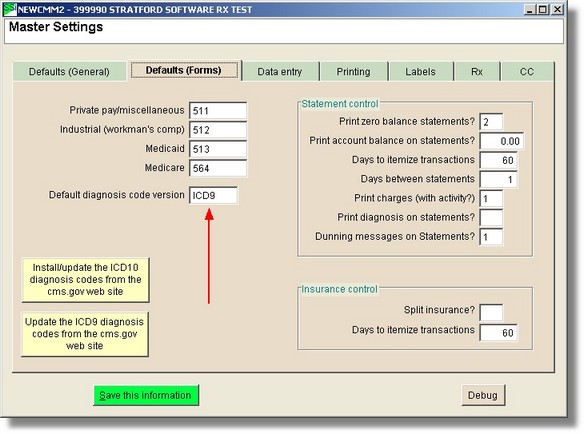Screen dimensions: 584x434
Task: Click the Industrial (workman's comp) form field
Action: click(x=218, y=130)
